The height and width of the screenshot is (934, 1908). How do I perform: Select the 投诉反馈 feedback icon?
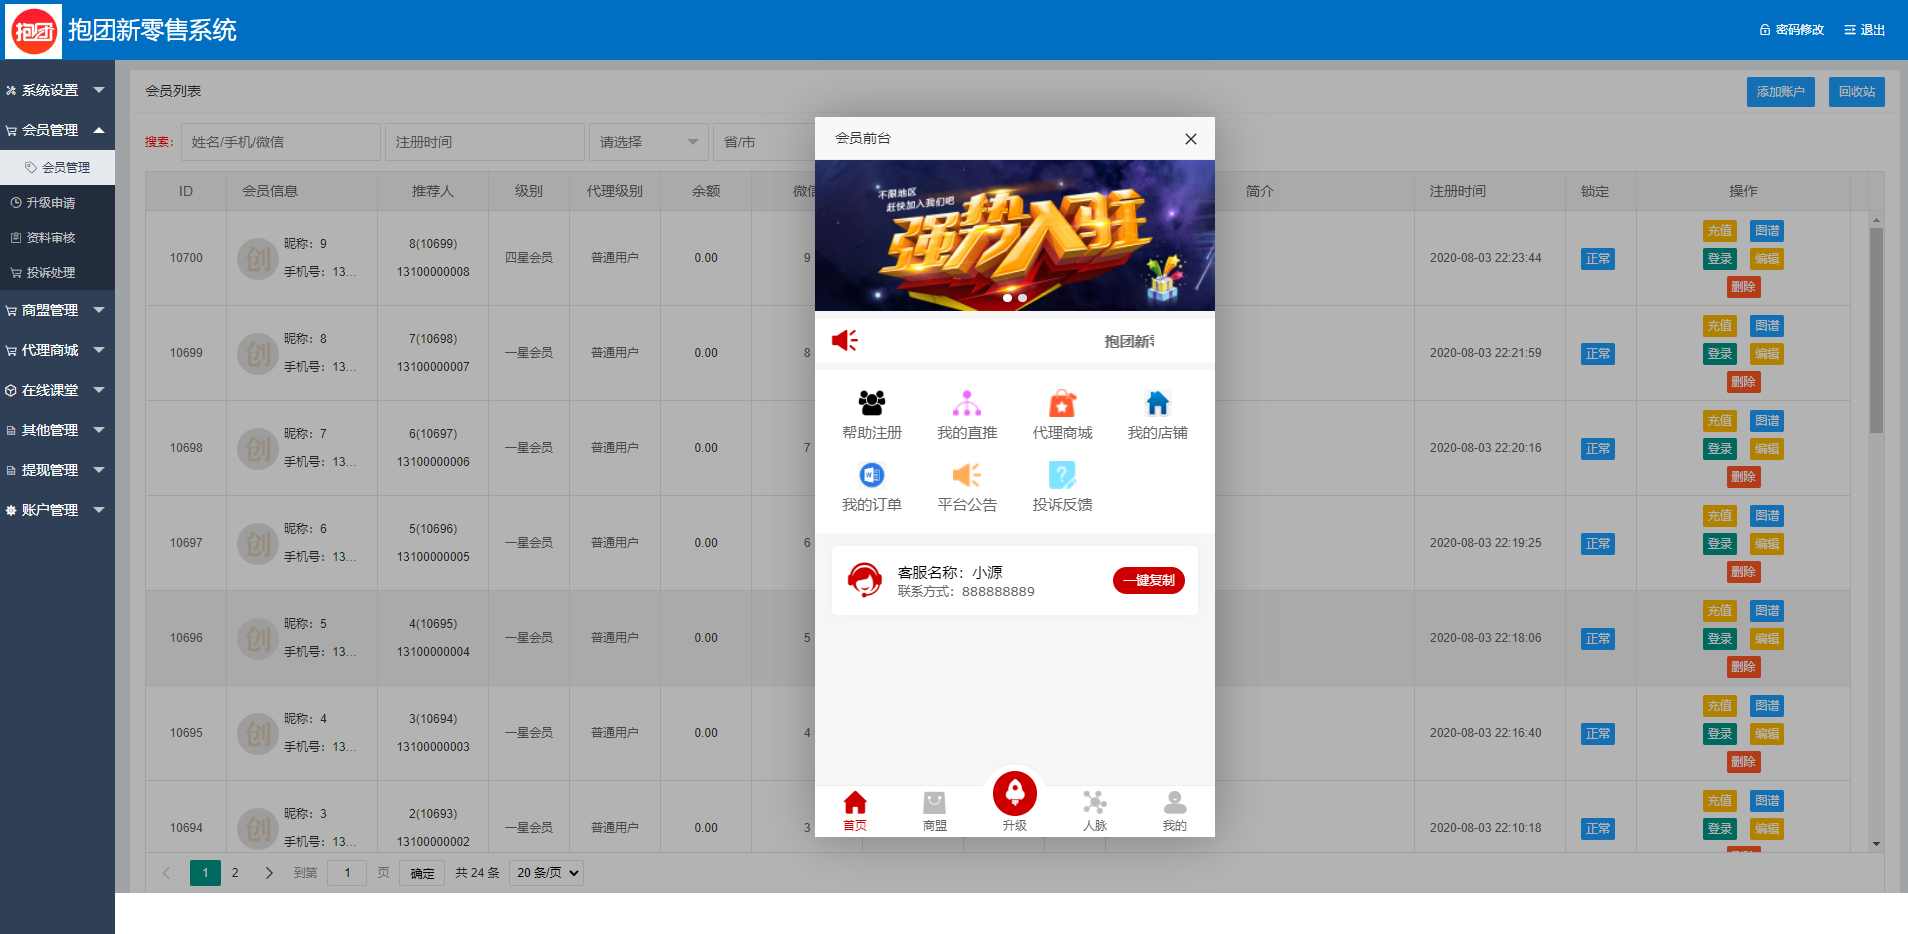click(1061, 476)
